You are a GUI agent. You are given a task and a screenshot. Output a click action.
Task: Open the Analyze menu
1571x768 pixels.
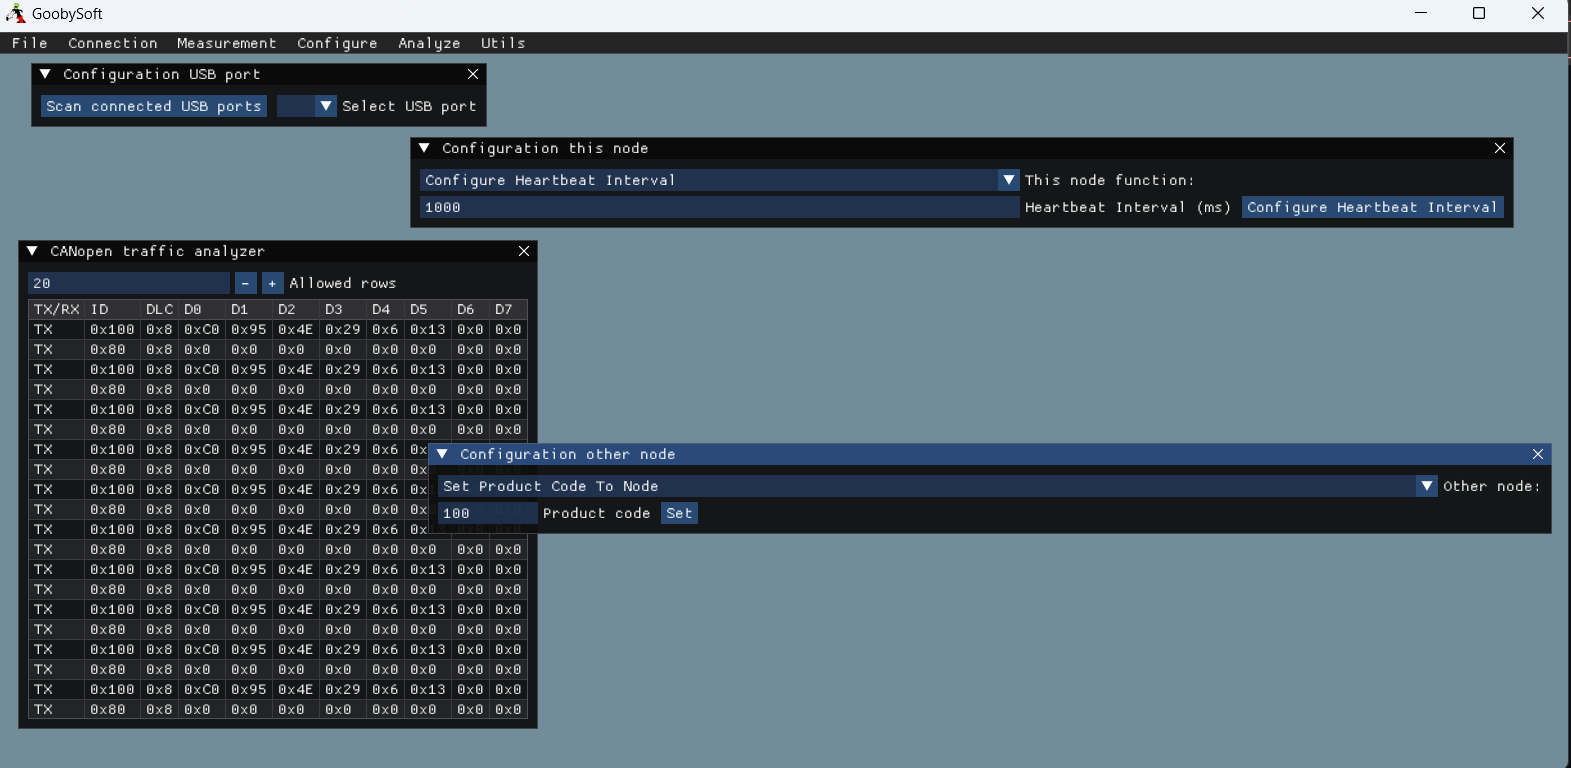tap(429, 43)
